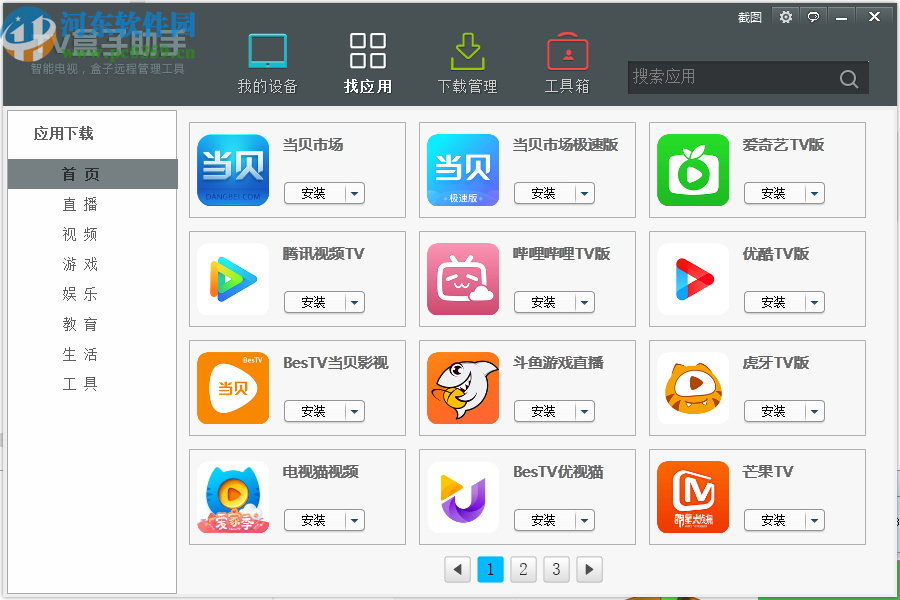The width and height of the screenshot is (900, 600).
Task: Click the 斗鱼游戏直播 app icon
Action: point(463,388)
